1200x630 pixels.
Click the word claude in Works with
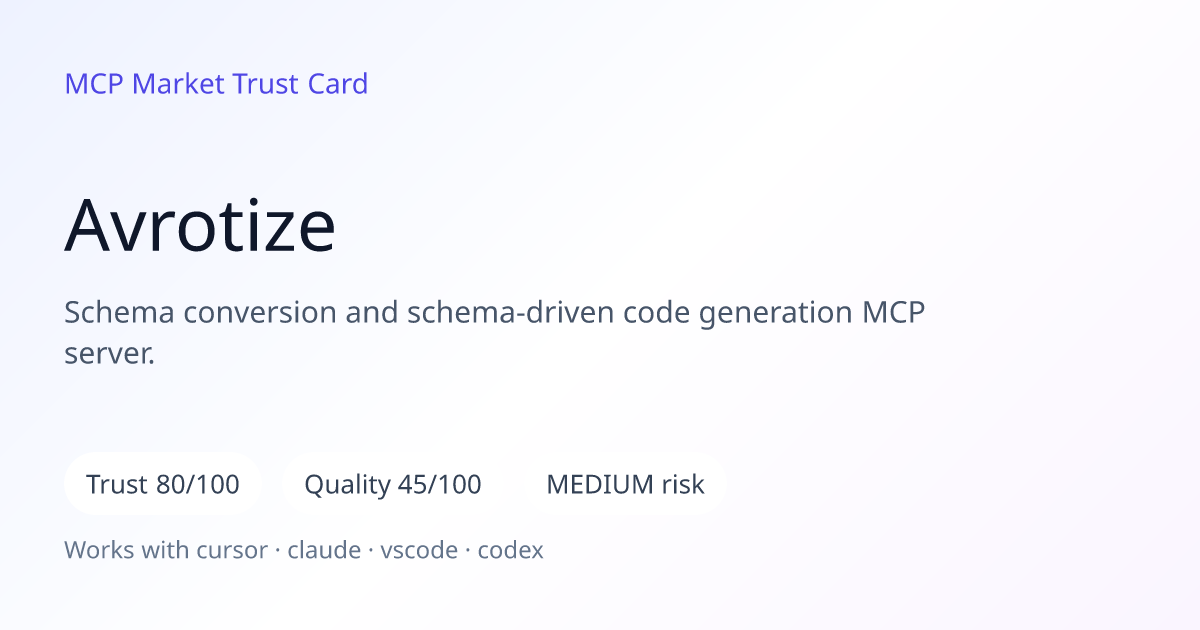324,550
